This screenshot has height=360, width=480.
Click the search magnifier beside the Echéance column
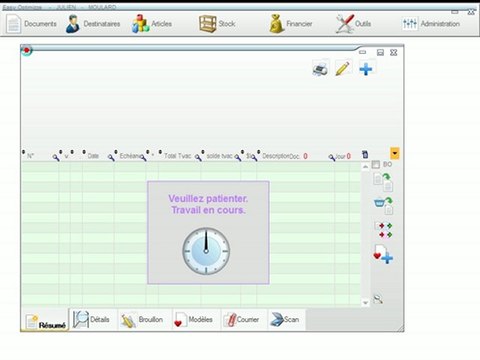pyautogui.click(x=143, y=157)
